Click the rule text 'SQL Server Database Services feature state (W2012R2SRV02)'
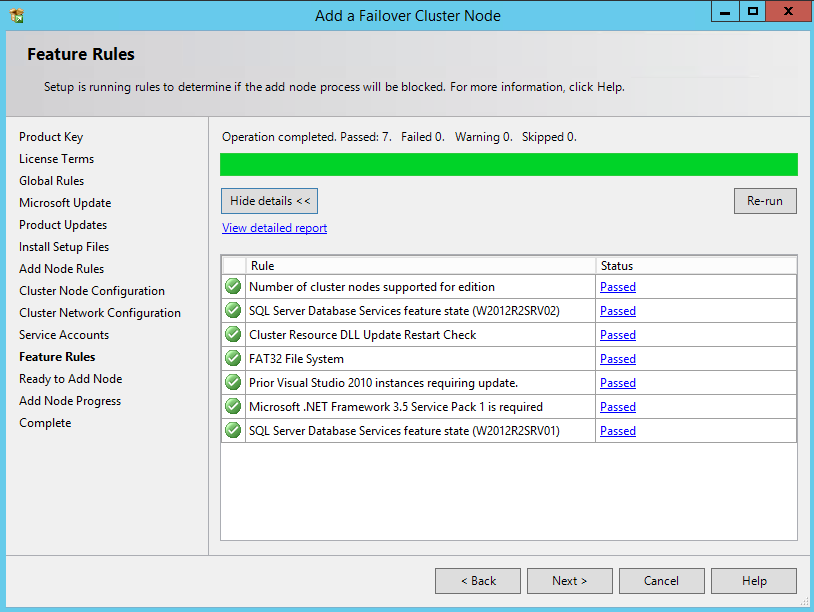 (x=404, y=311)
